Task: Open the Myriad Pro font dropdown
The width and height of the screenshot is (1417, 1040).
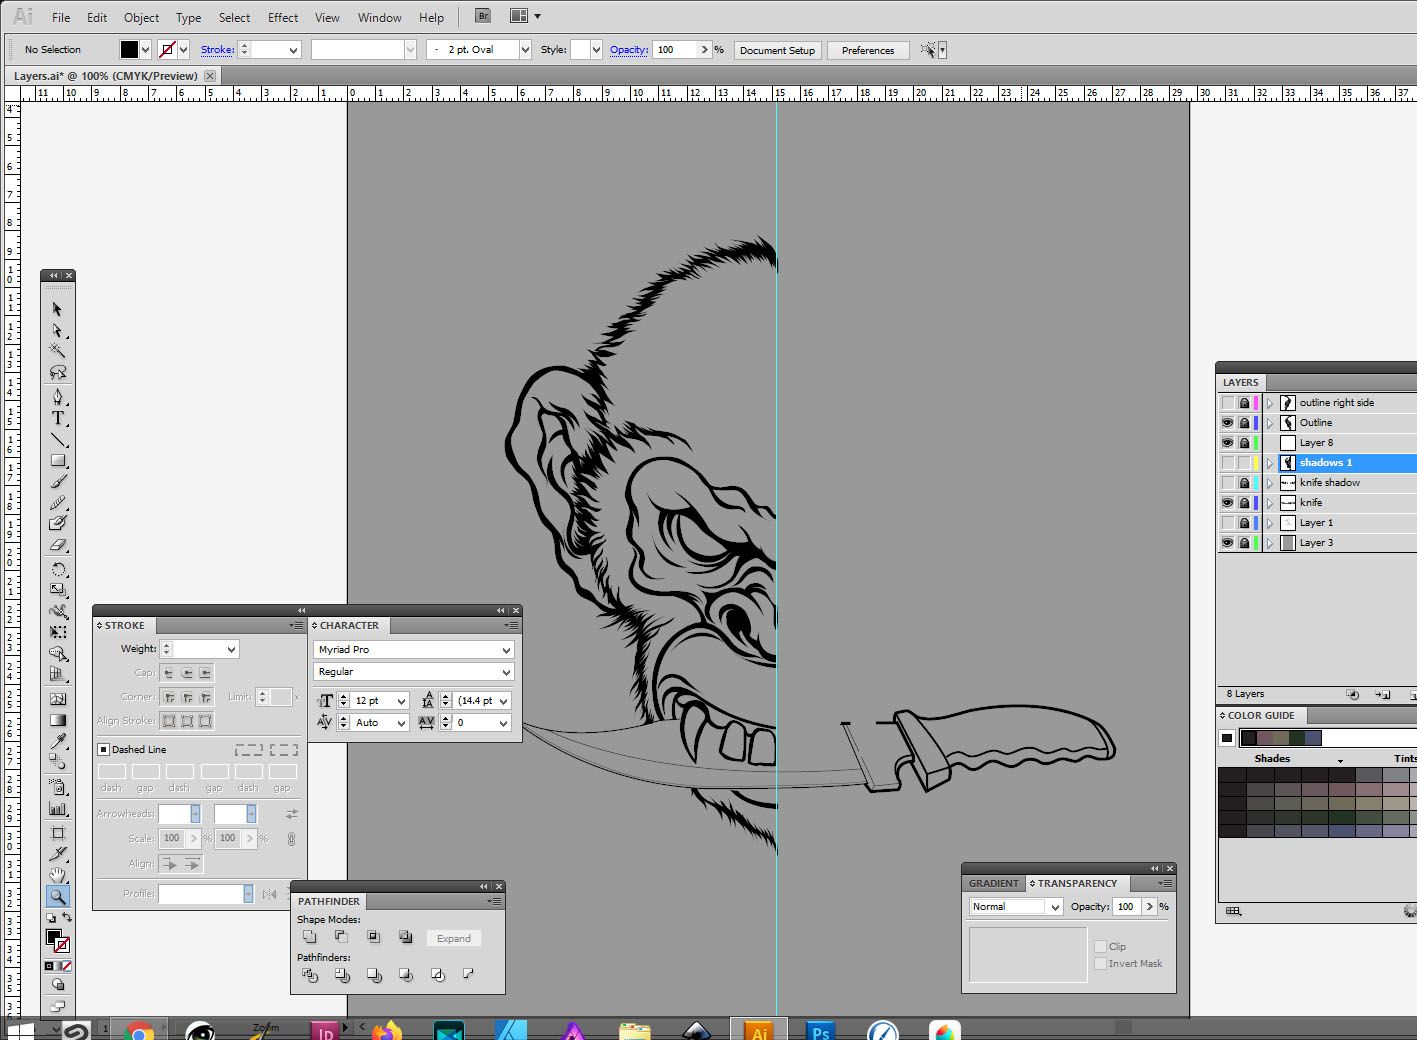Action: coord(507,649)
